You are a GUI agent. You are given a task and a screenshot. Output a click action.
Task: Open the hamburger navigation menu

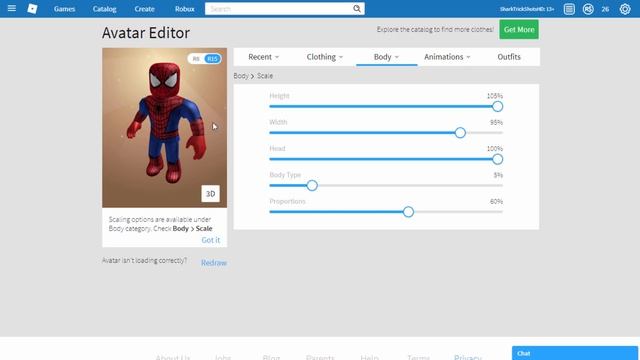12,8
